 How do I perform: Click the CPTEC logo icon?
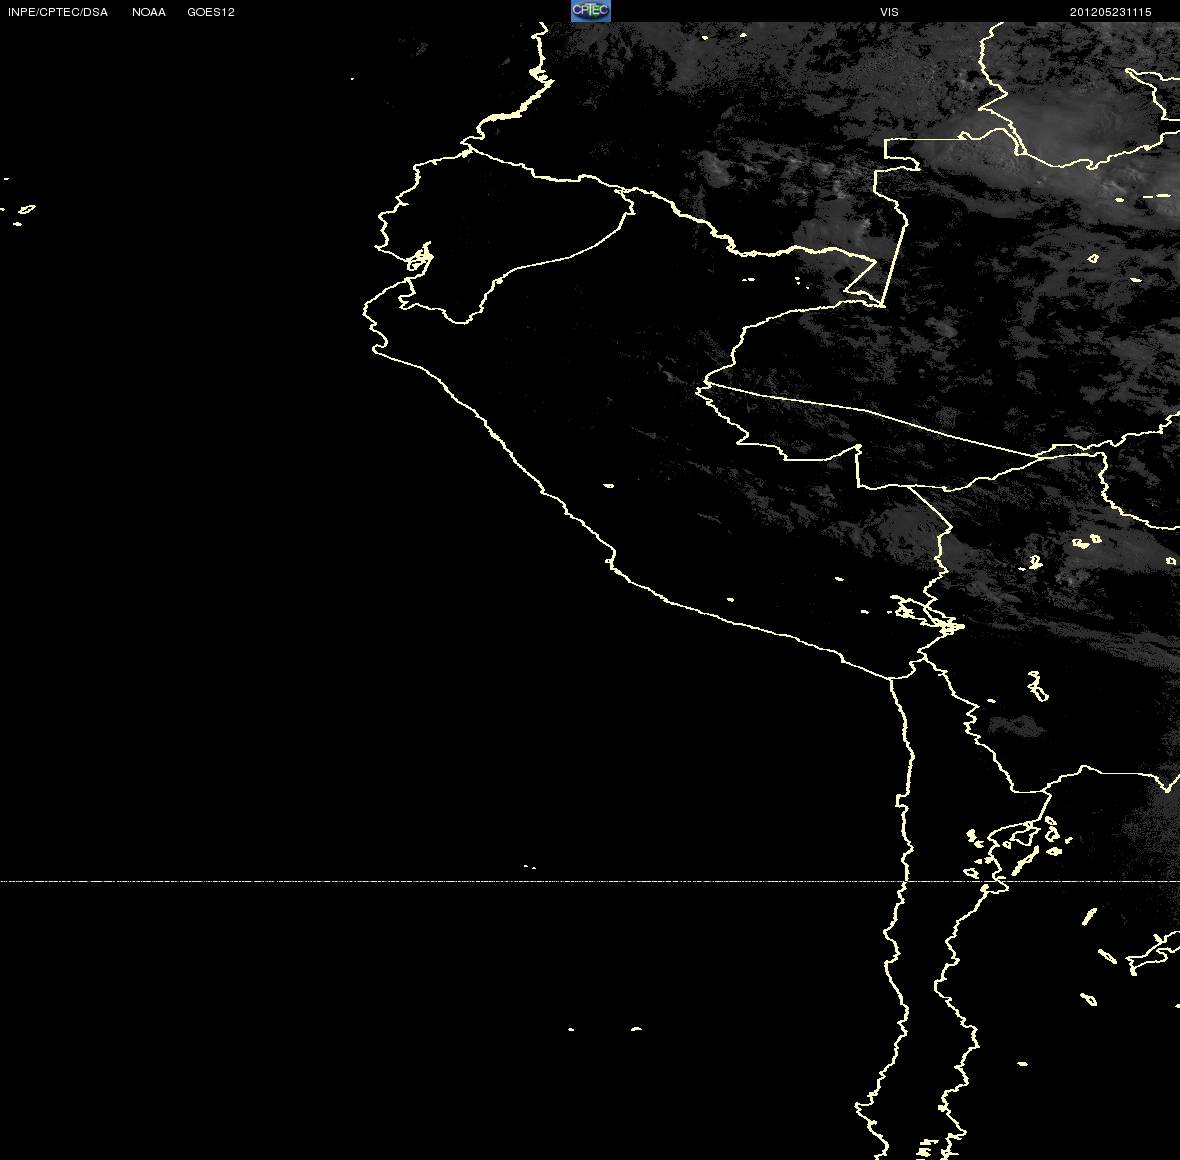point(591,11)
